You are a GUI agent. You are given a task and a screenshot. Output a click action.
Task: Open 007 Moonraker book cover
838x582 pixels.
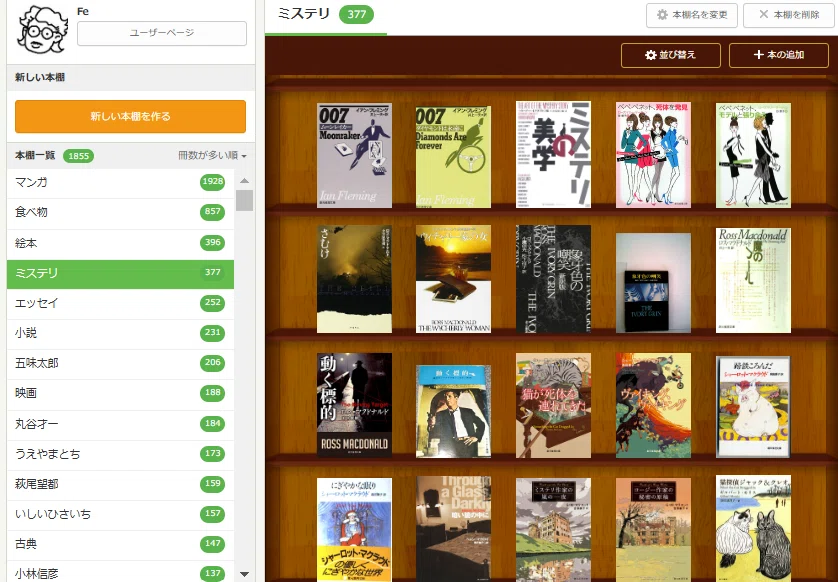click(x=354, y=156)
